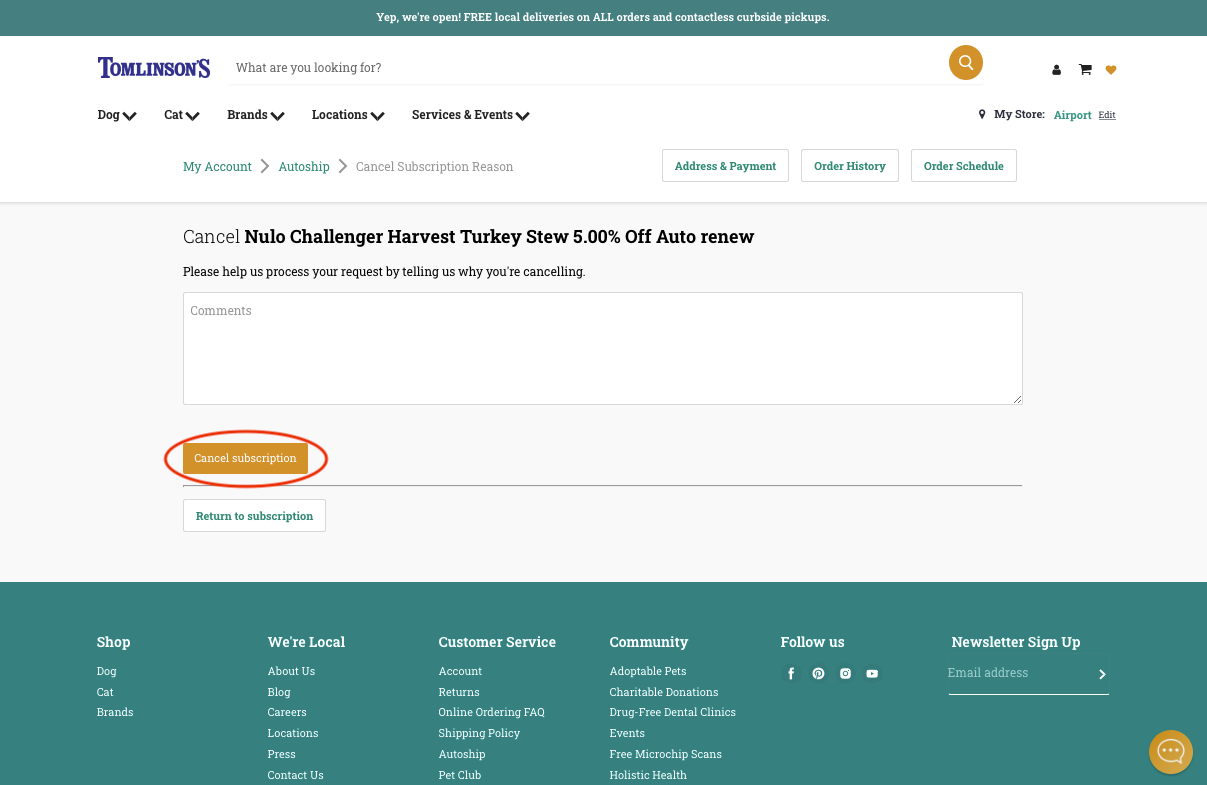Click the orange search magnifier button
The width and height of the screenshot is (1207, 785).
(966, 62)
